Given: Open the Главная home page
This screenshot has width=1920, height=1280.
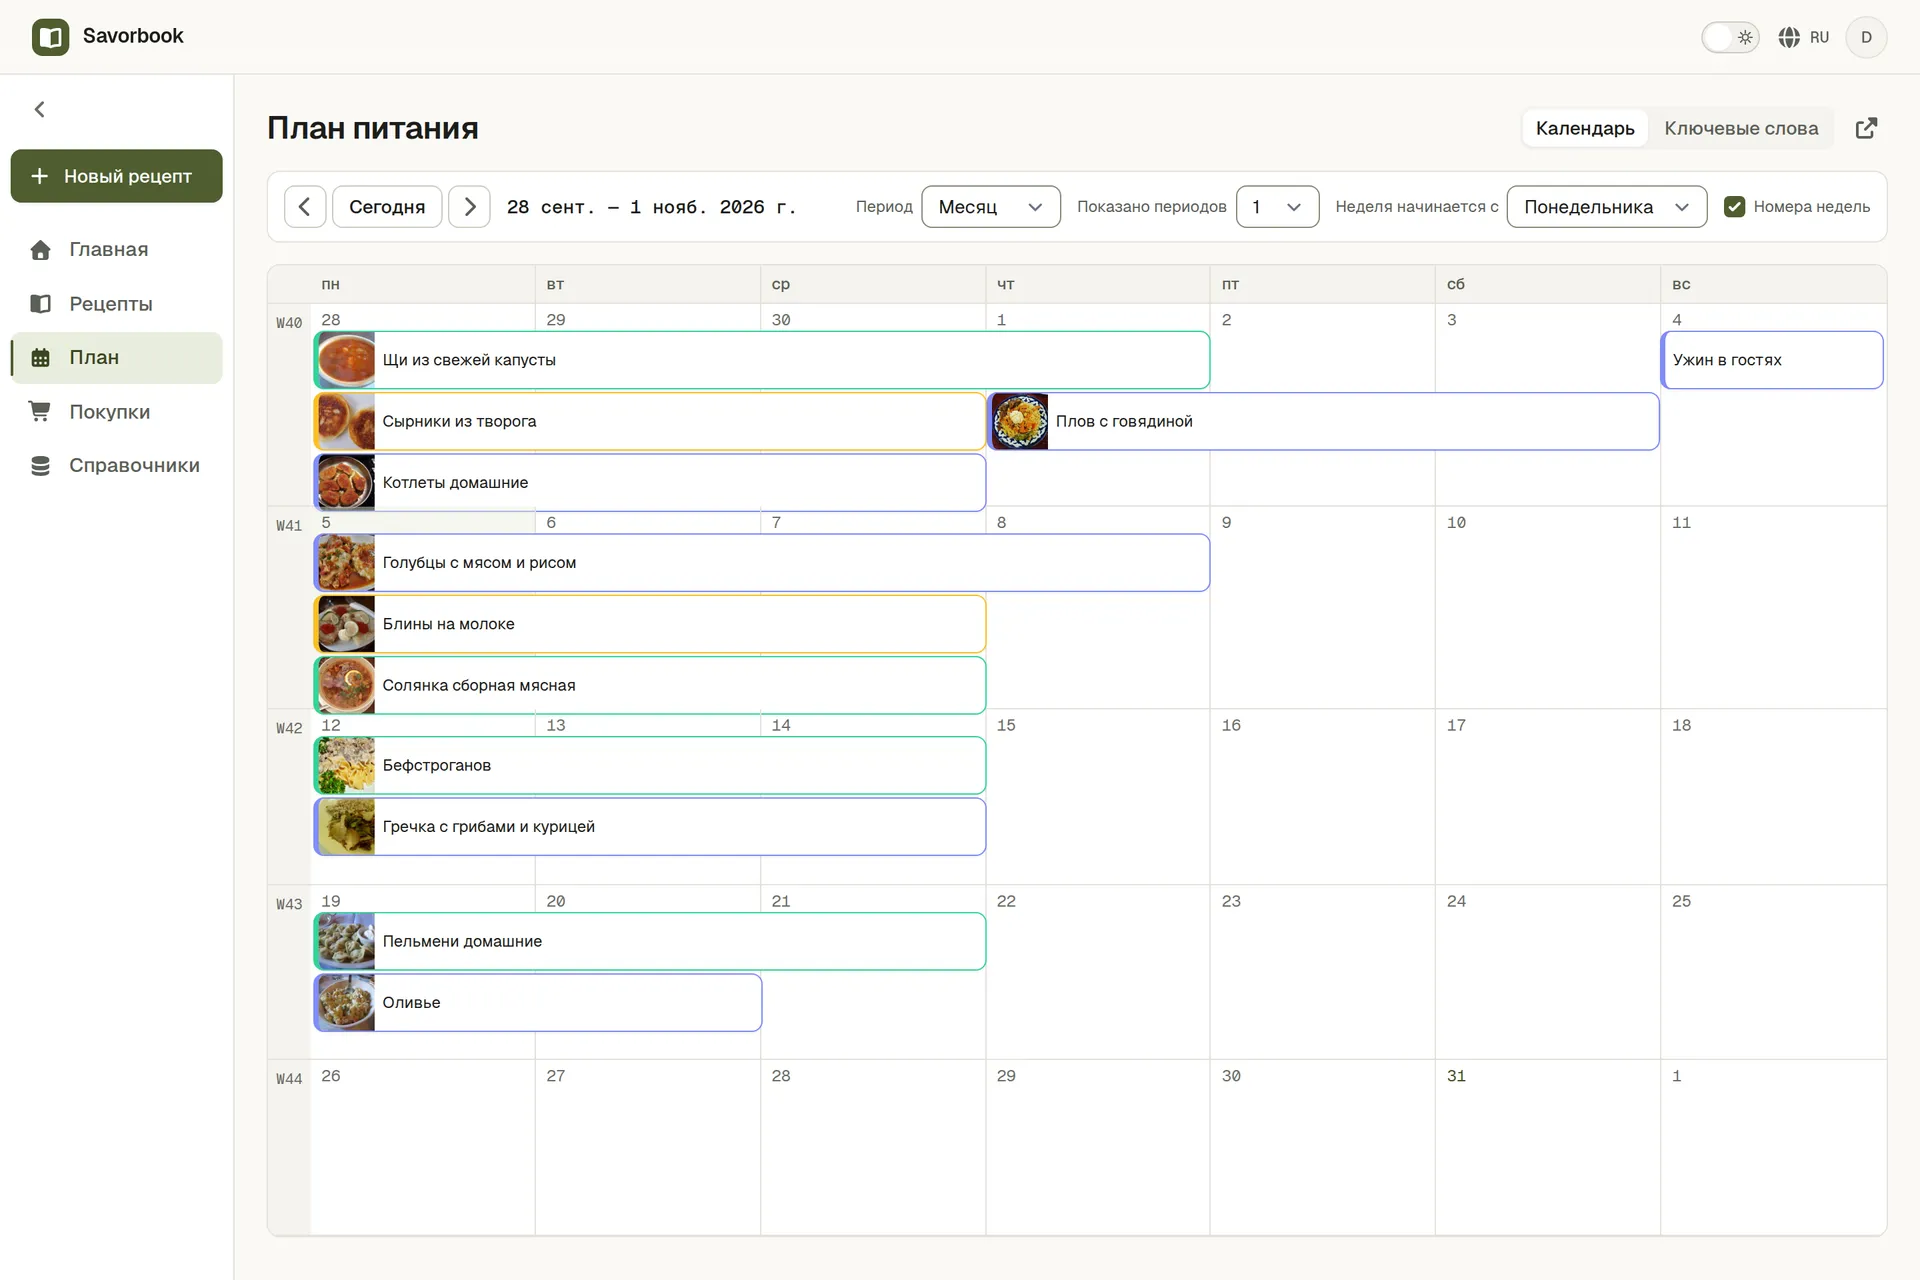Looking at the screenshot, I should coord(117,250).
